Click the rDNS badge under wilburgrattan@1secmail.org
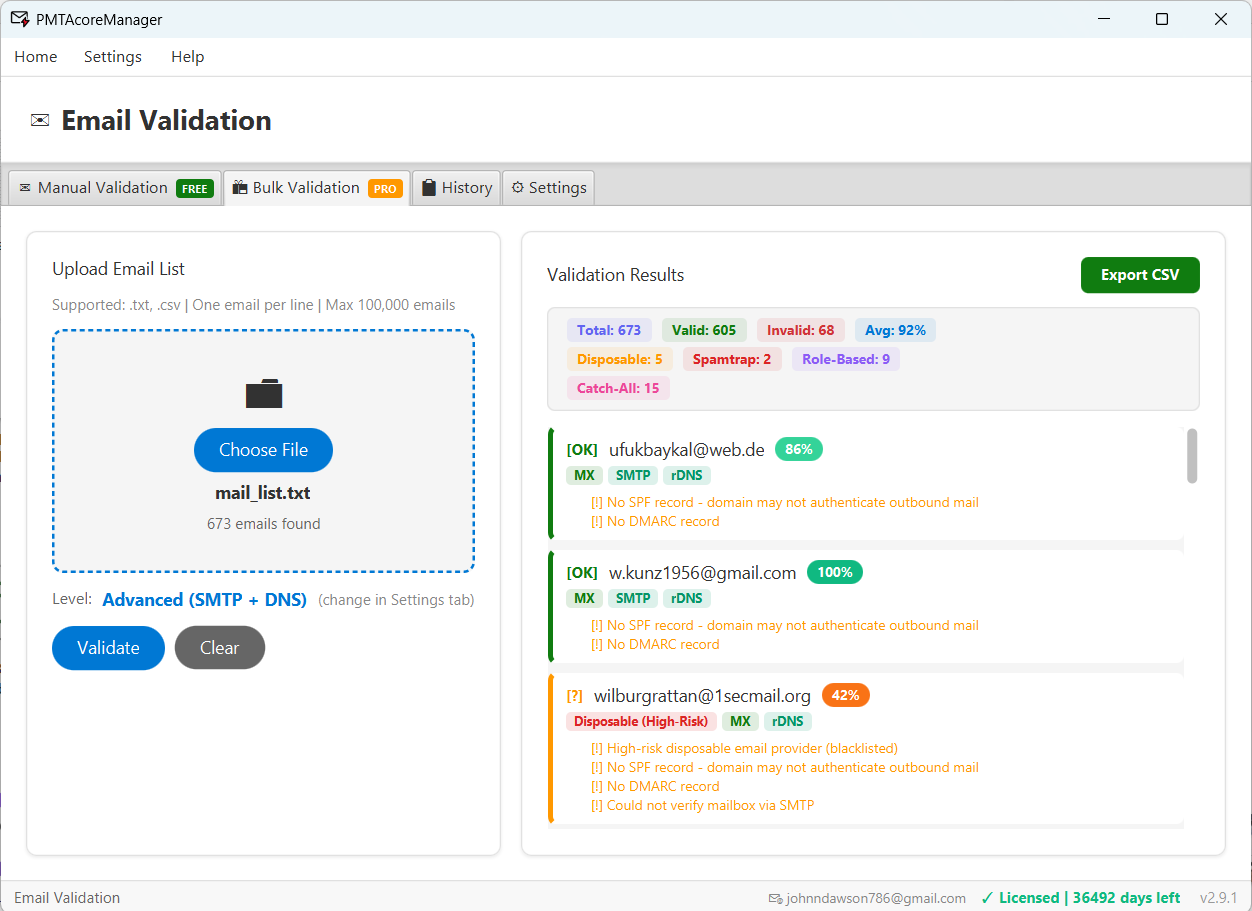Viewport: 1252px width, 911px height. coord(788,721)
